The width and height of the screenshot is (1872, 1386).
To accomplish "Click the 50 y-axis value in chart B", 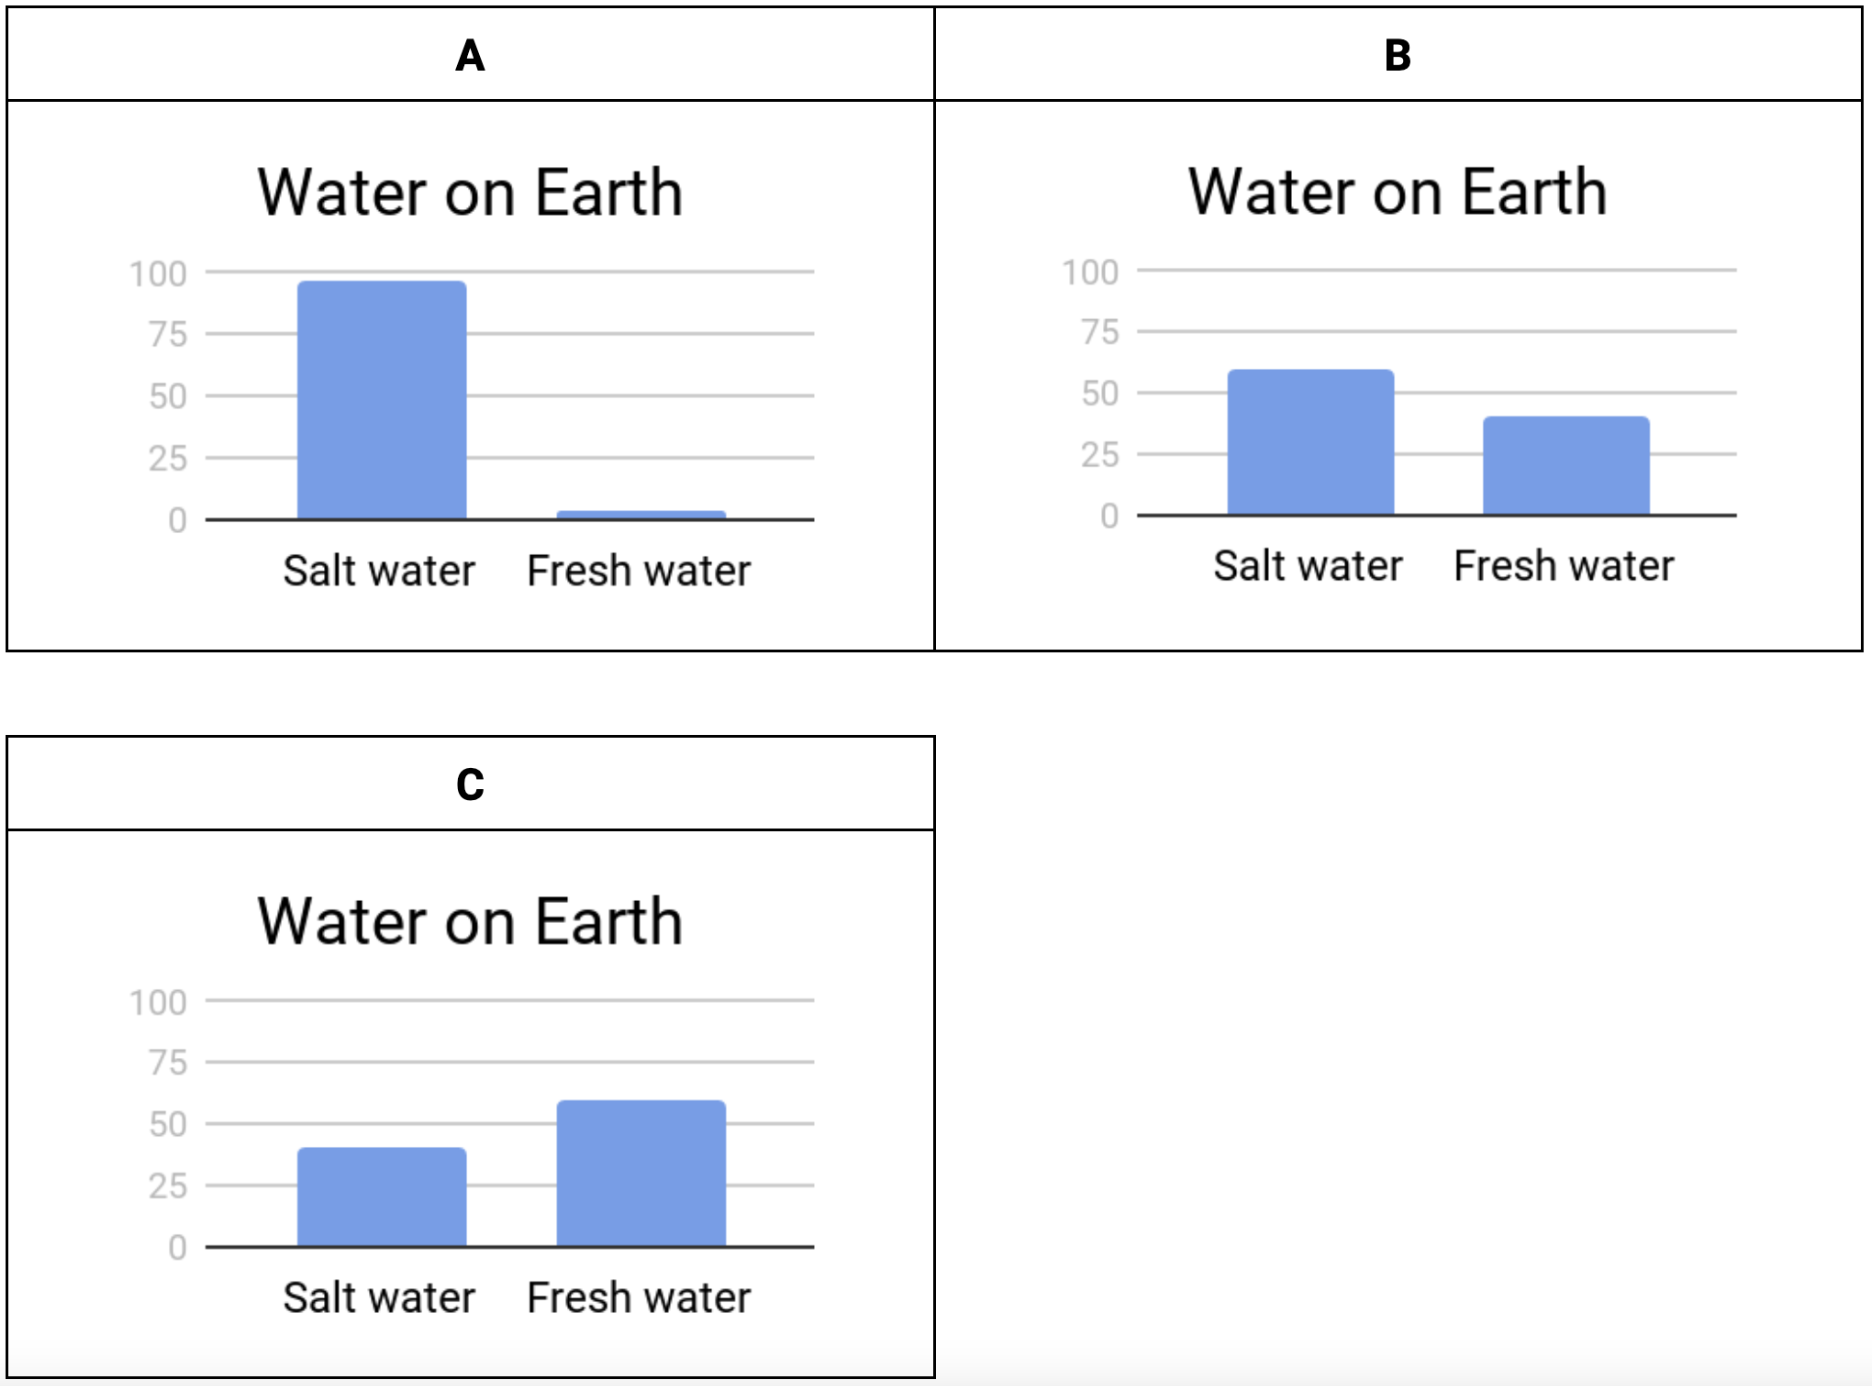I will click(x=1100, y=394).
